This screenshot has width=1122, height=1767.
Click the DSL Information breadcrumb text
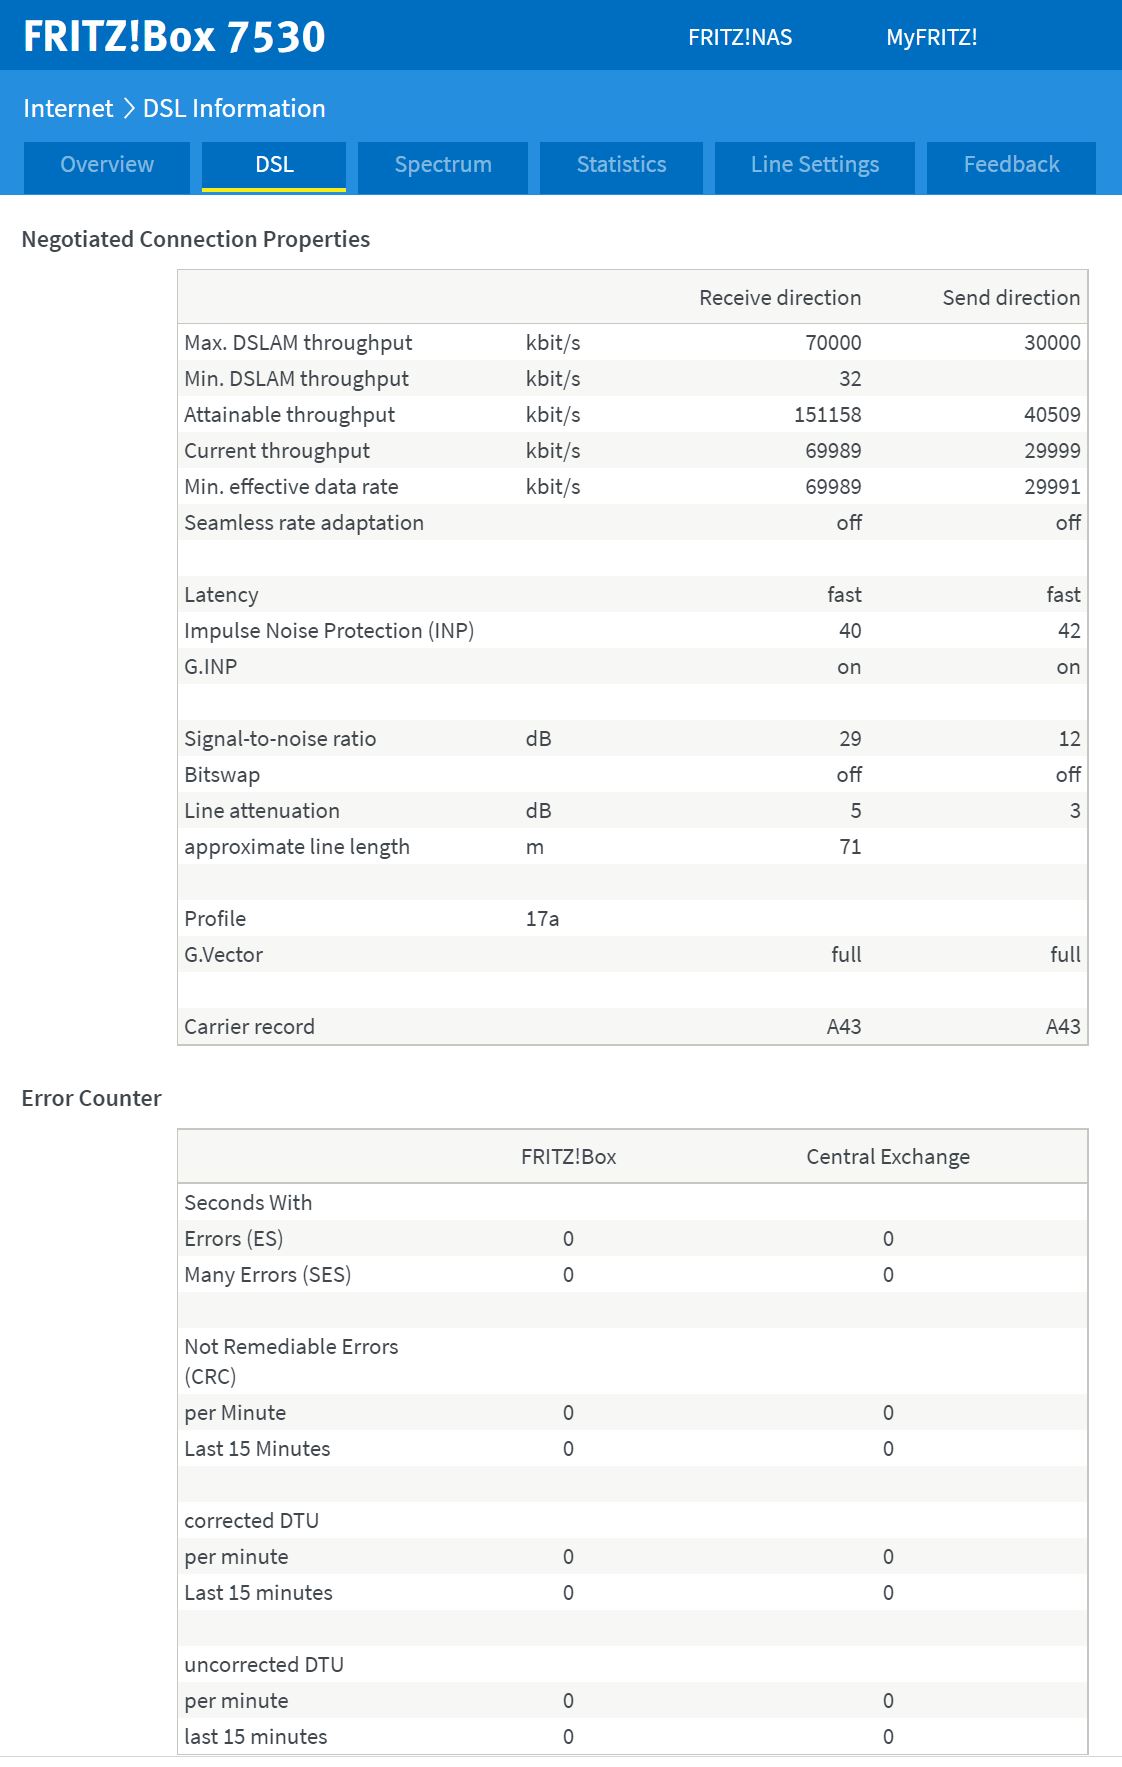coord(234,108)
